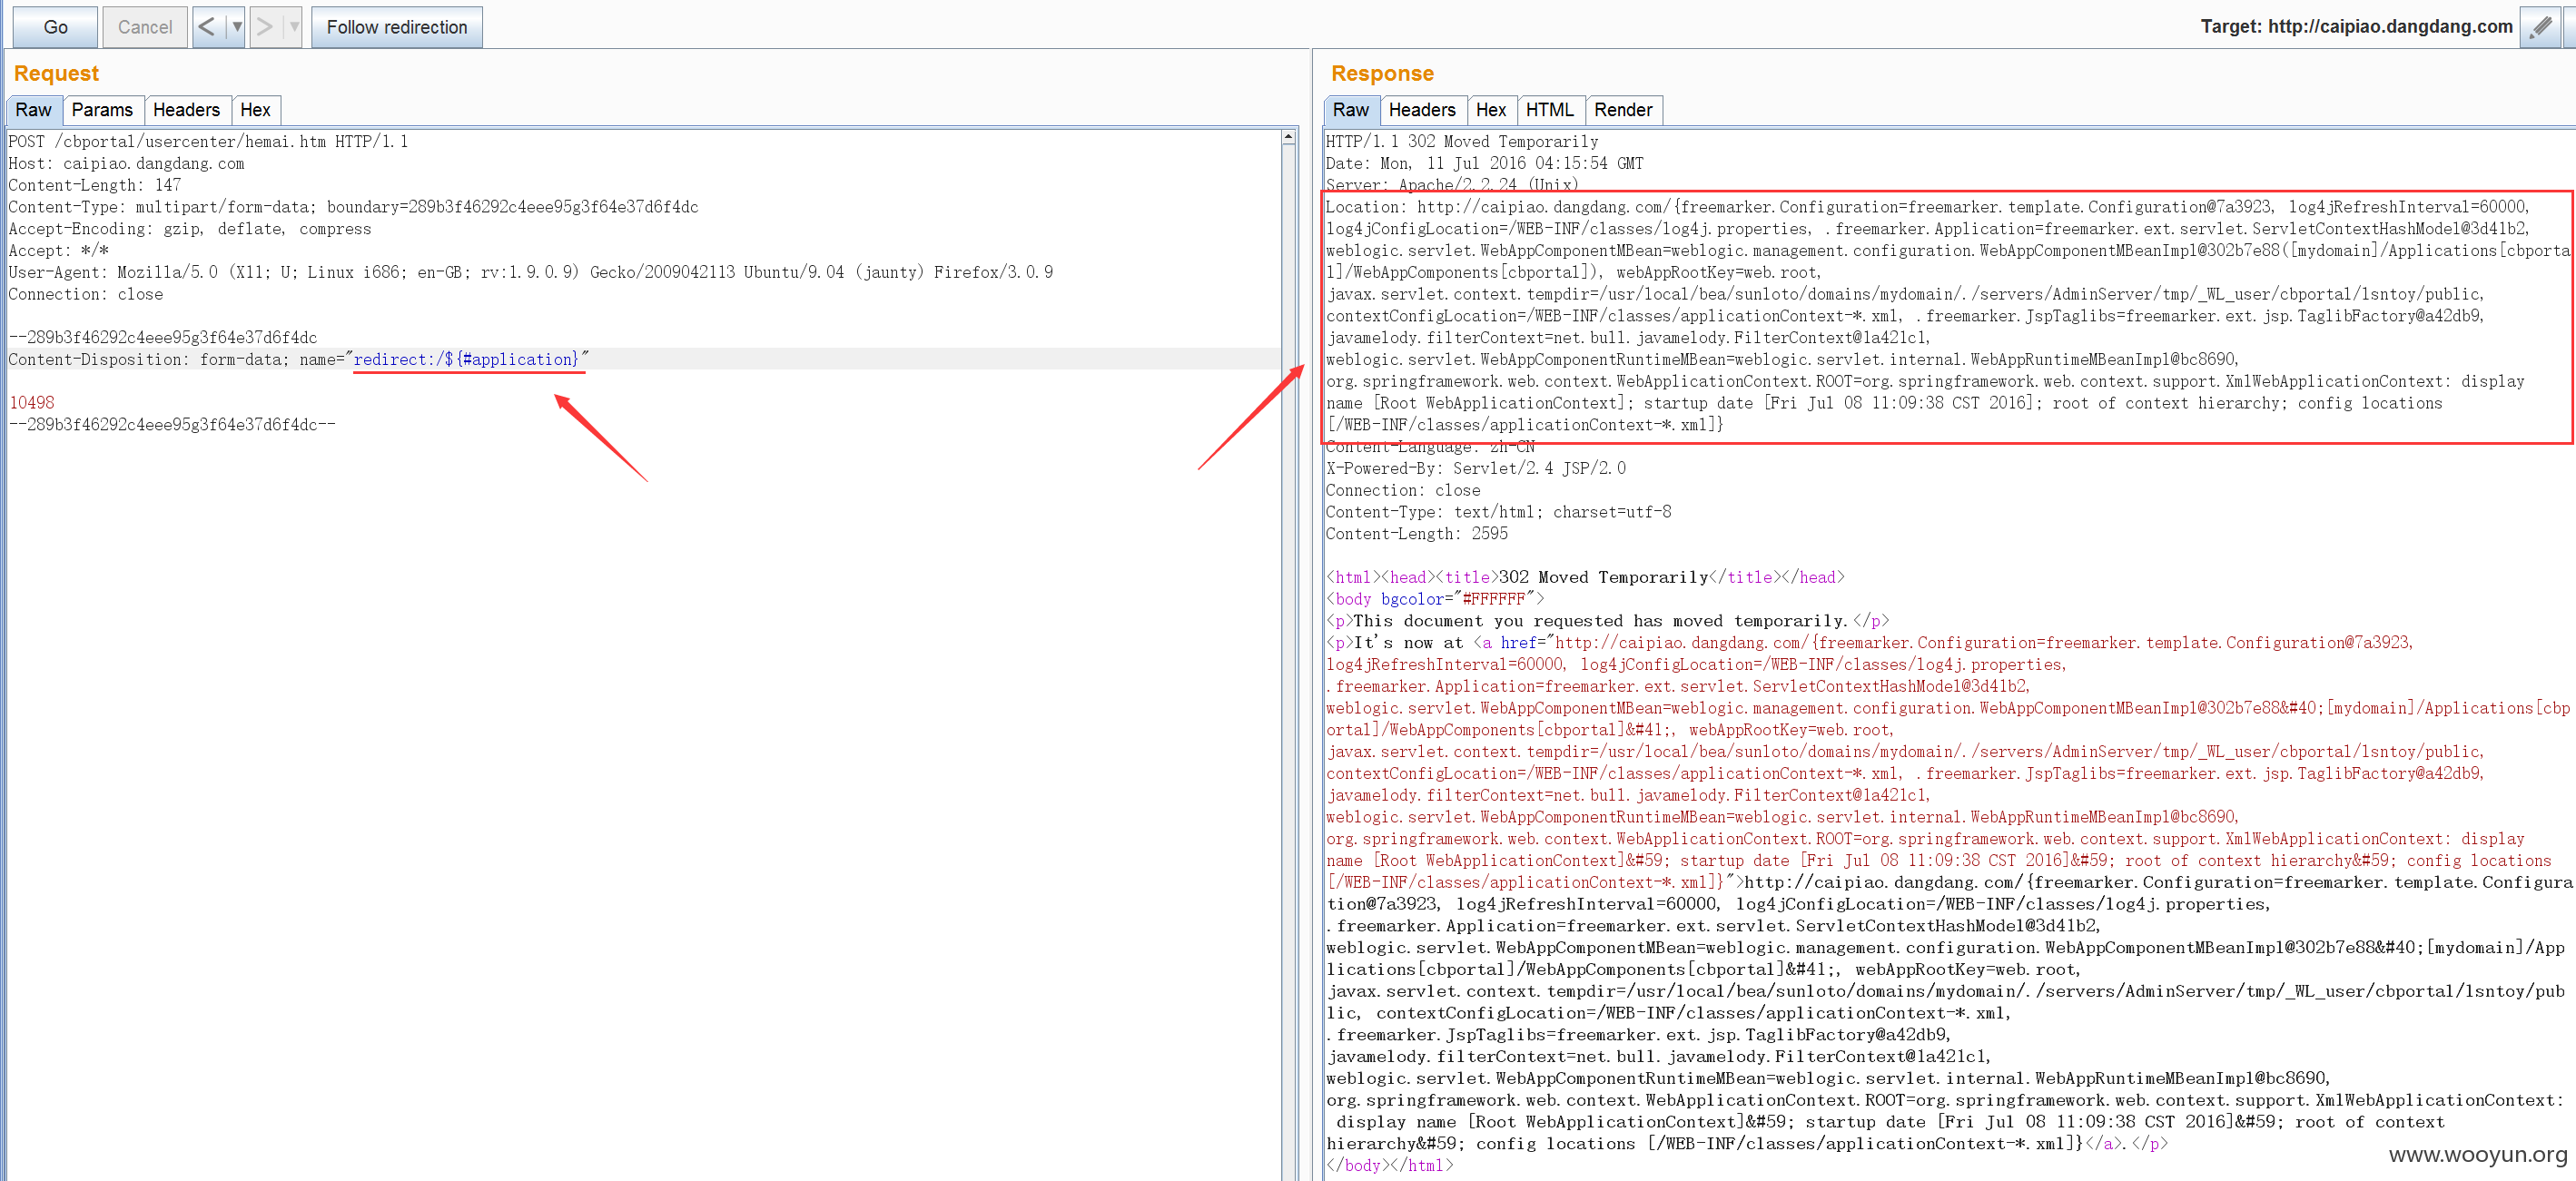Click the User-Agent header line
The height and width of the screenshot is (1181, 2576).
click(x=530, y=272)
